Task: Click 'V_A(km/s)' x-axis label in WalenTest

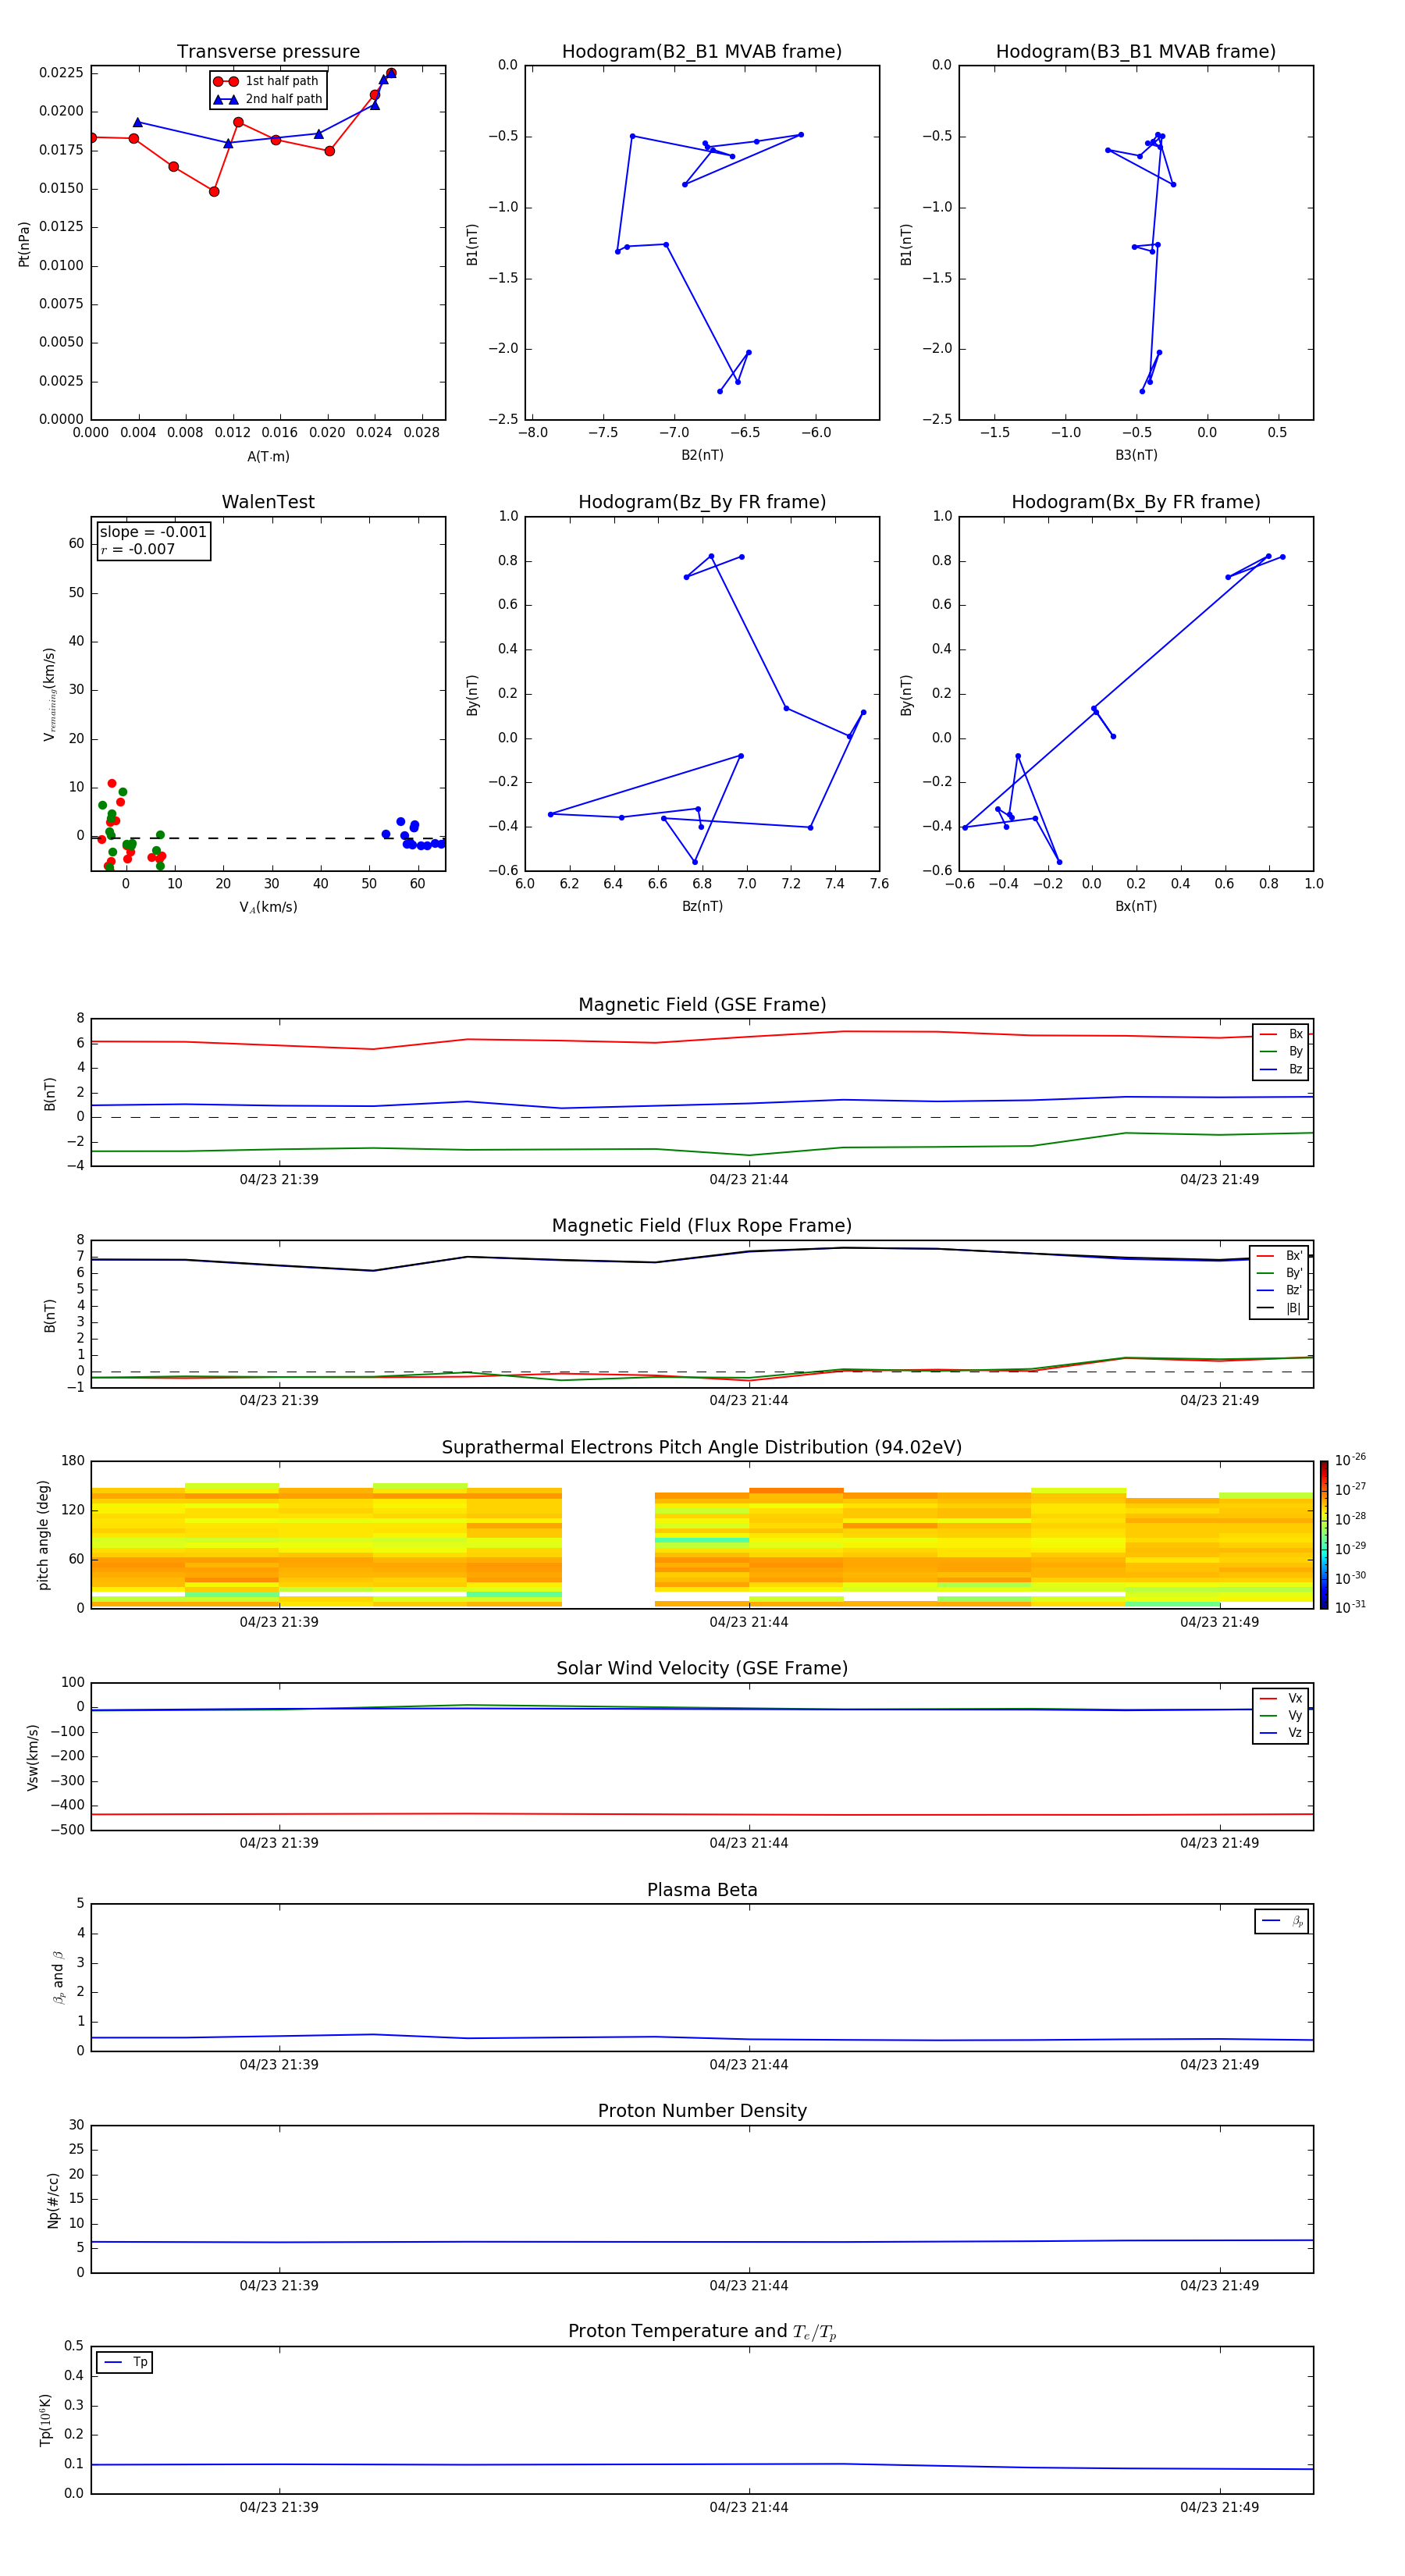Action: click(268, 907)
